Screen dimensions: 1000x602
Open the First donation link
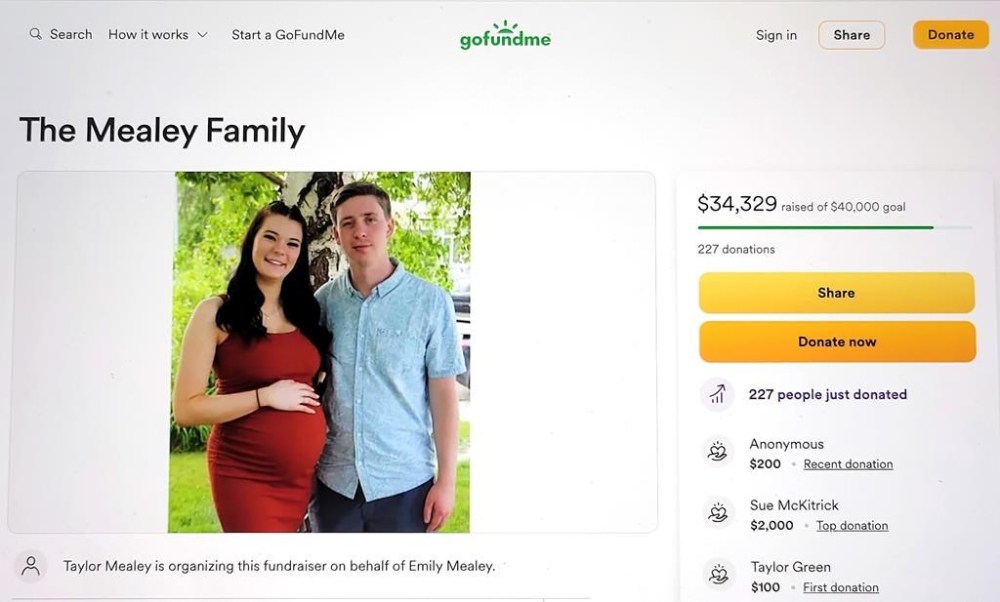pos(841,587)
